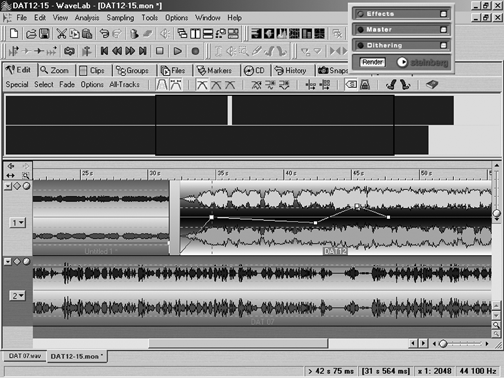
Task: Cut selection using the scissors icon
Action: (x=61, y=33)
